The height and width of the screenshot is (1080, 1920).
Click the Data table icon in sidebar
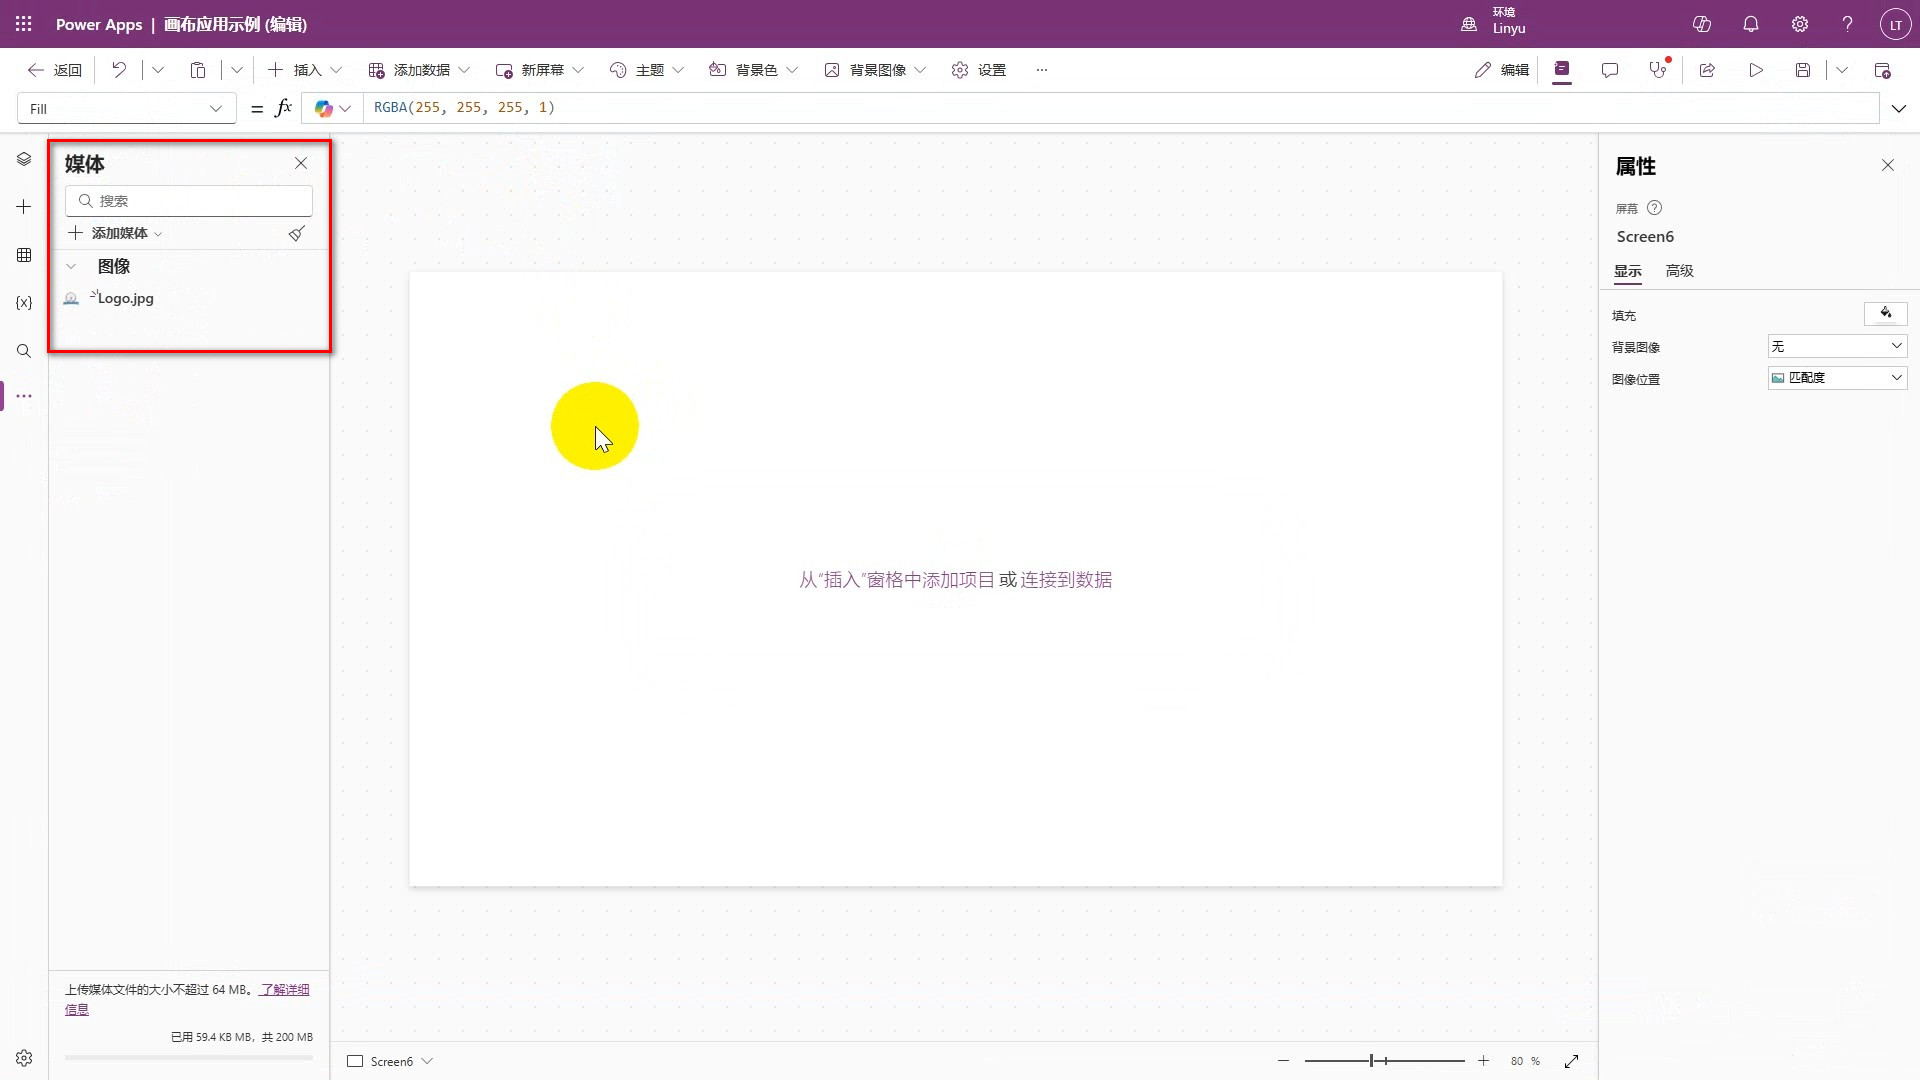(x=24, y=255)
